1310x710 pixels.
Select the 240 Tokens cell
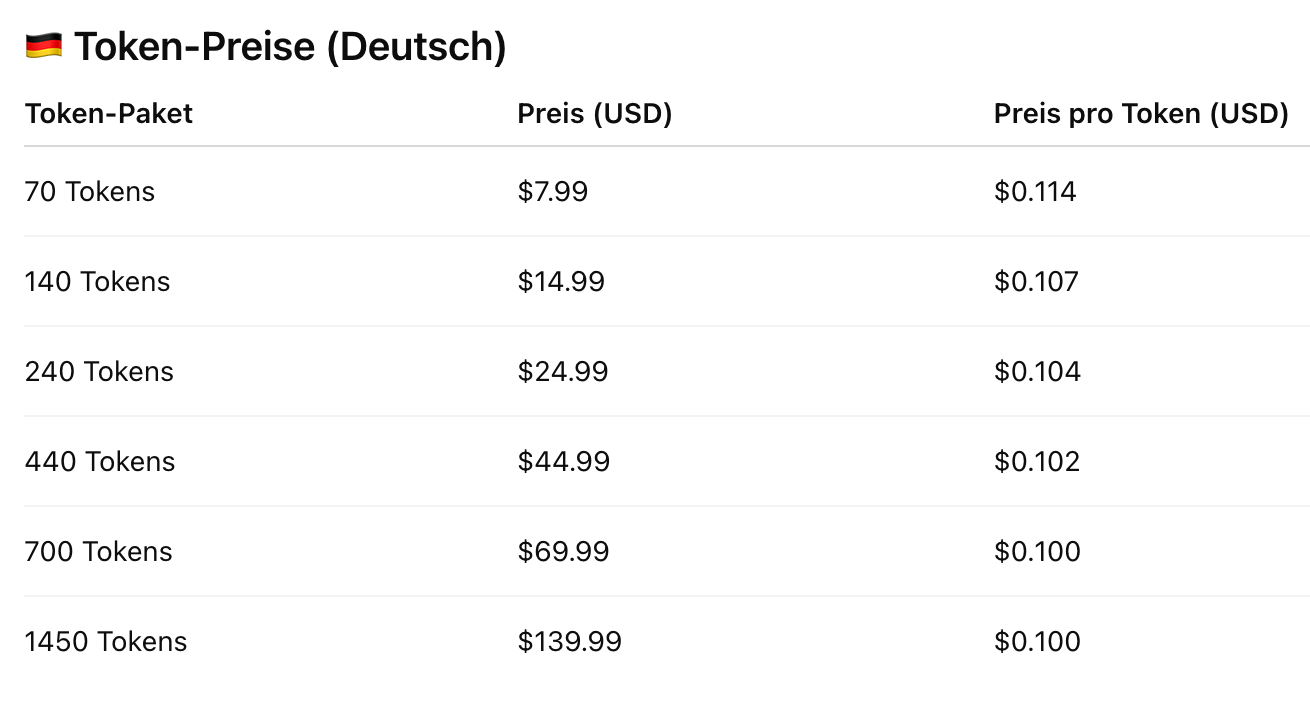[x=99, y=371]
